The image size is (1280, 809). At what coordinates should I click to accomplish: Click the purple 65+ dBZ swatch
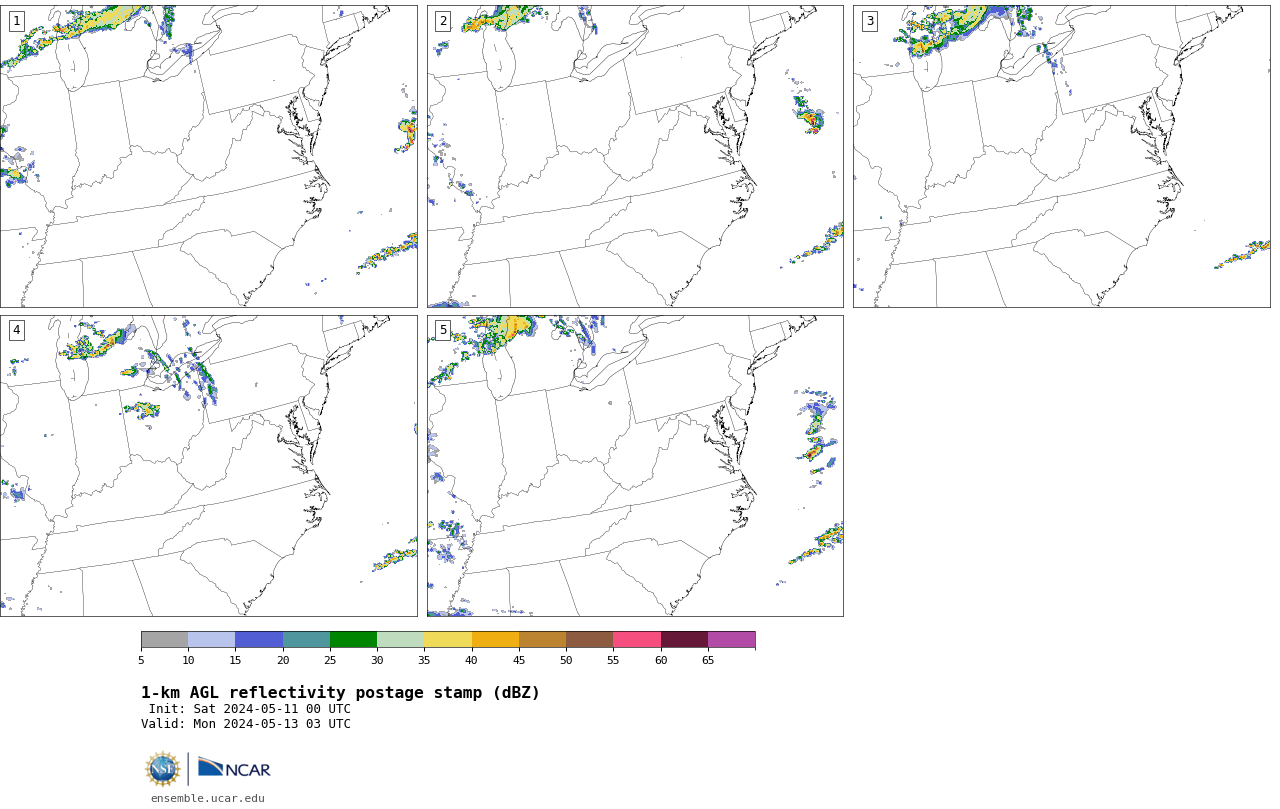(732, 640)
